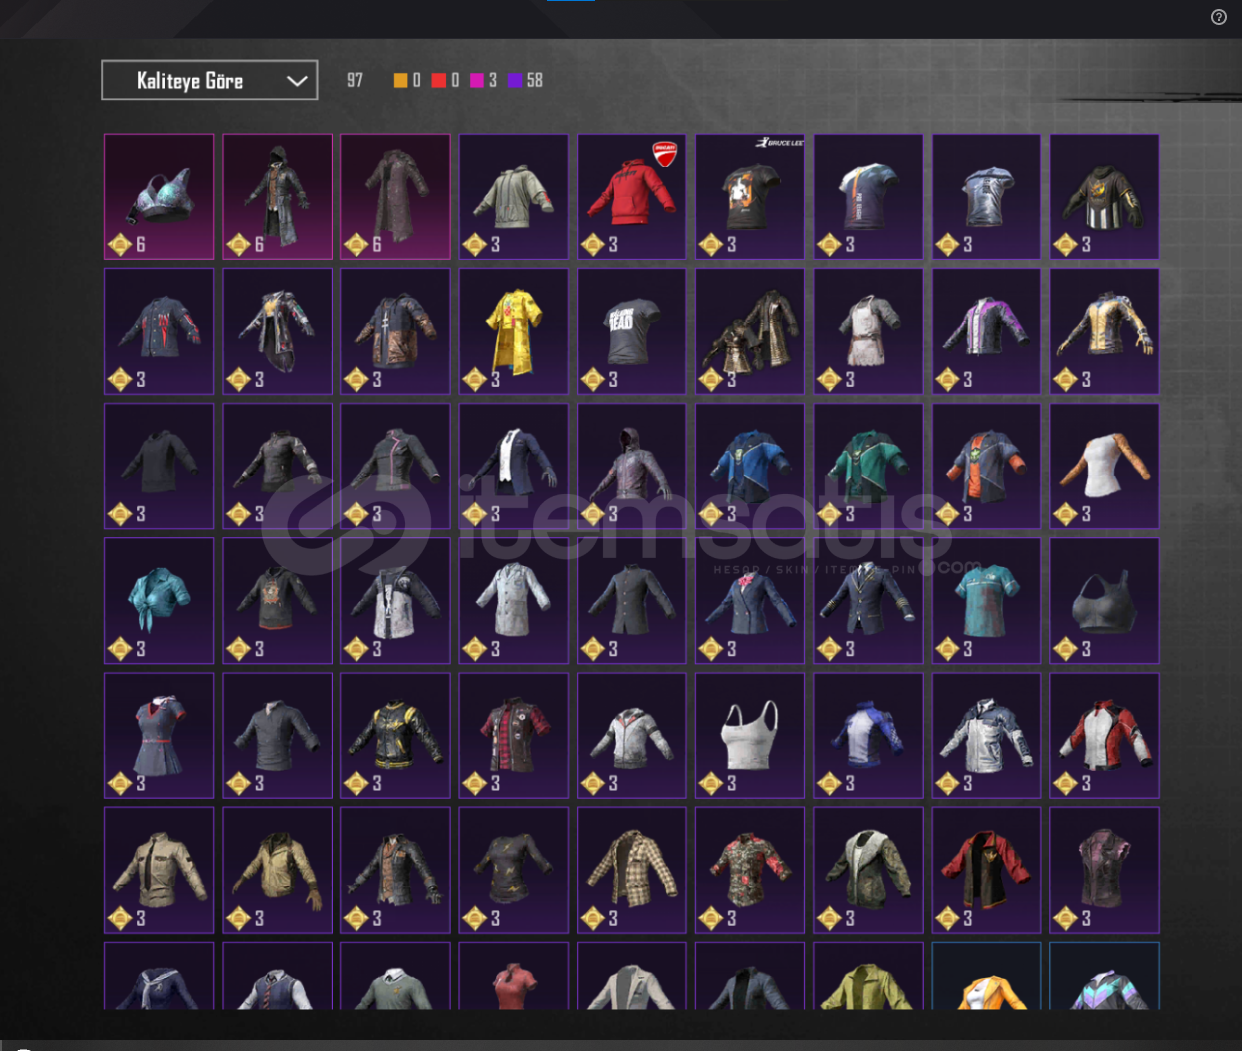
Task: Click the pink quality counter square
Action: coord(477,80)
